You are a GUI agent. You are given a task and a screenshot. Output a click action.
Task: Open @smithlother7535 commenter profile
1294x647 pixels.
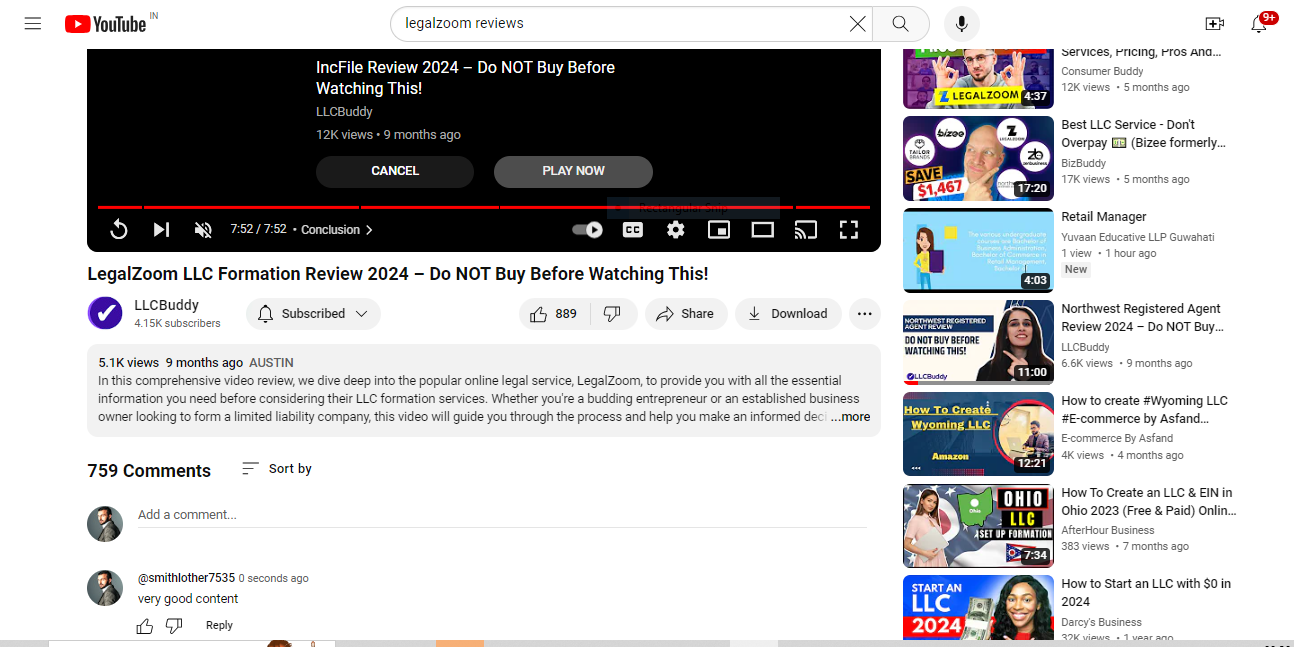click(x=186, y=578)
